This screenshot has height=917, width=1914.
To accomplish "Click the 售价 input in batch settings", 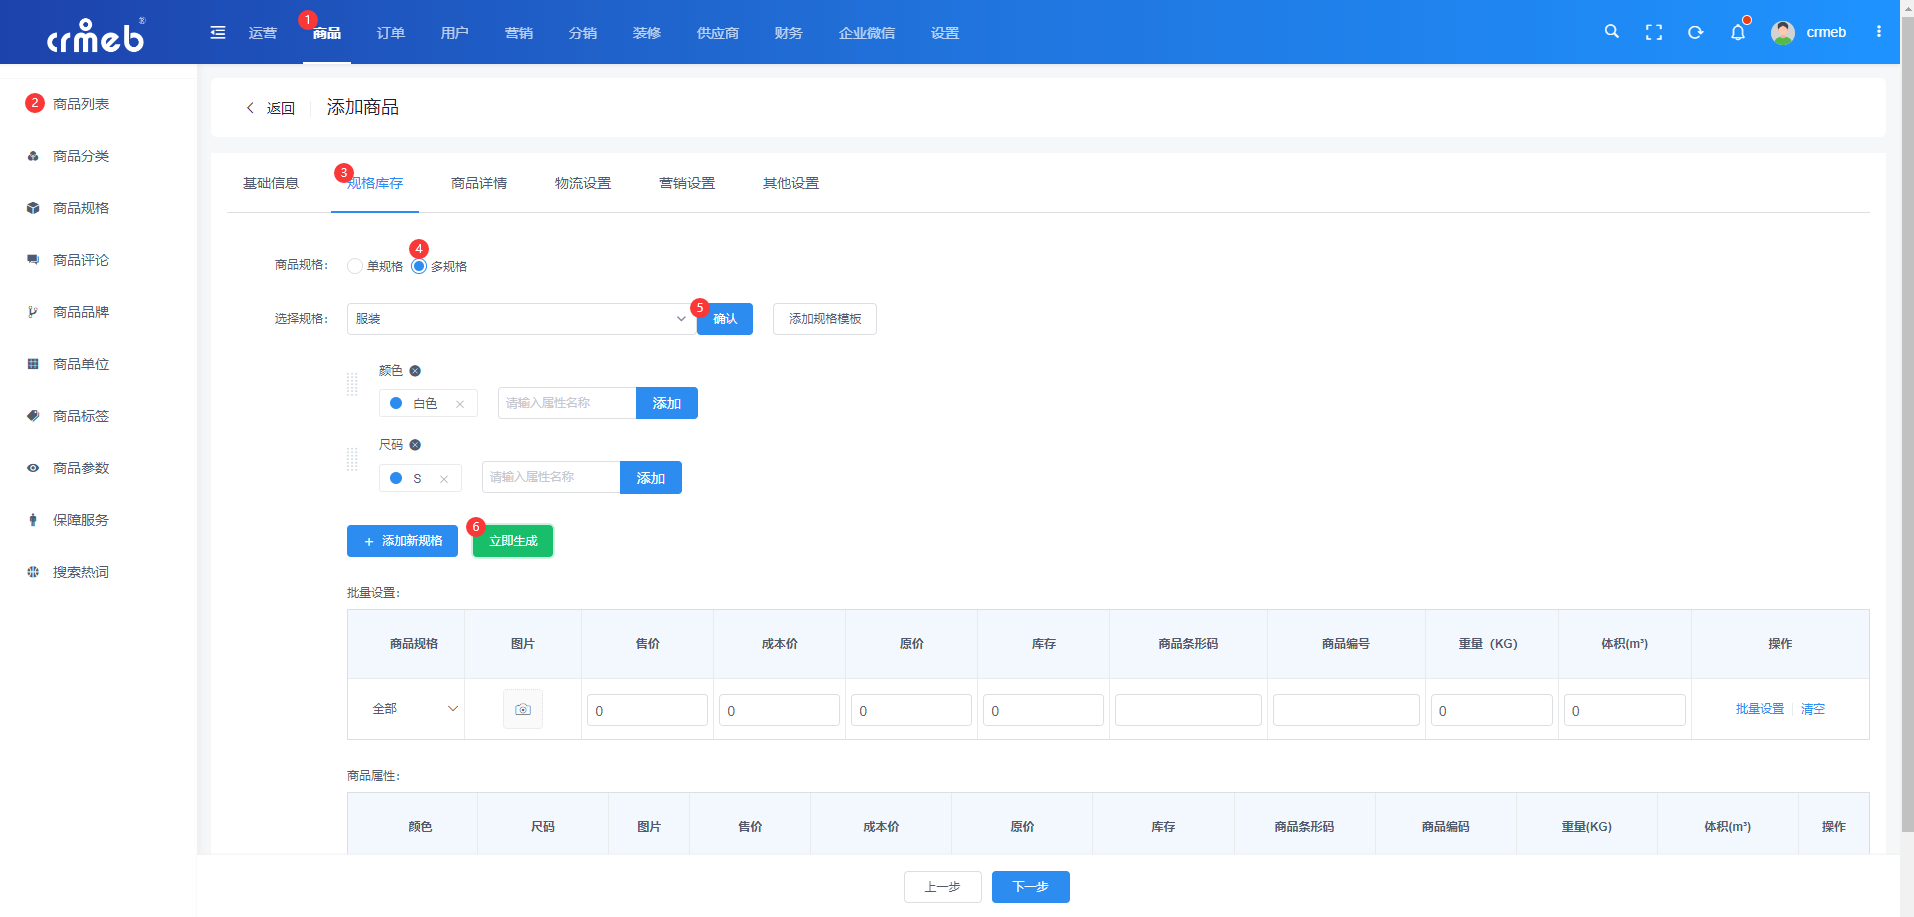I will point(647,710).
